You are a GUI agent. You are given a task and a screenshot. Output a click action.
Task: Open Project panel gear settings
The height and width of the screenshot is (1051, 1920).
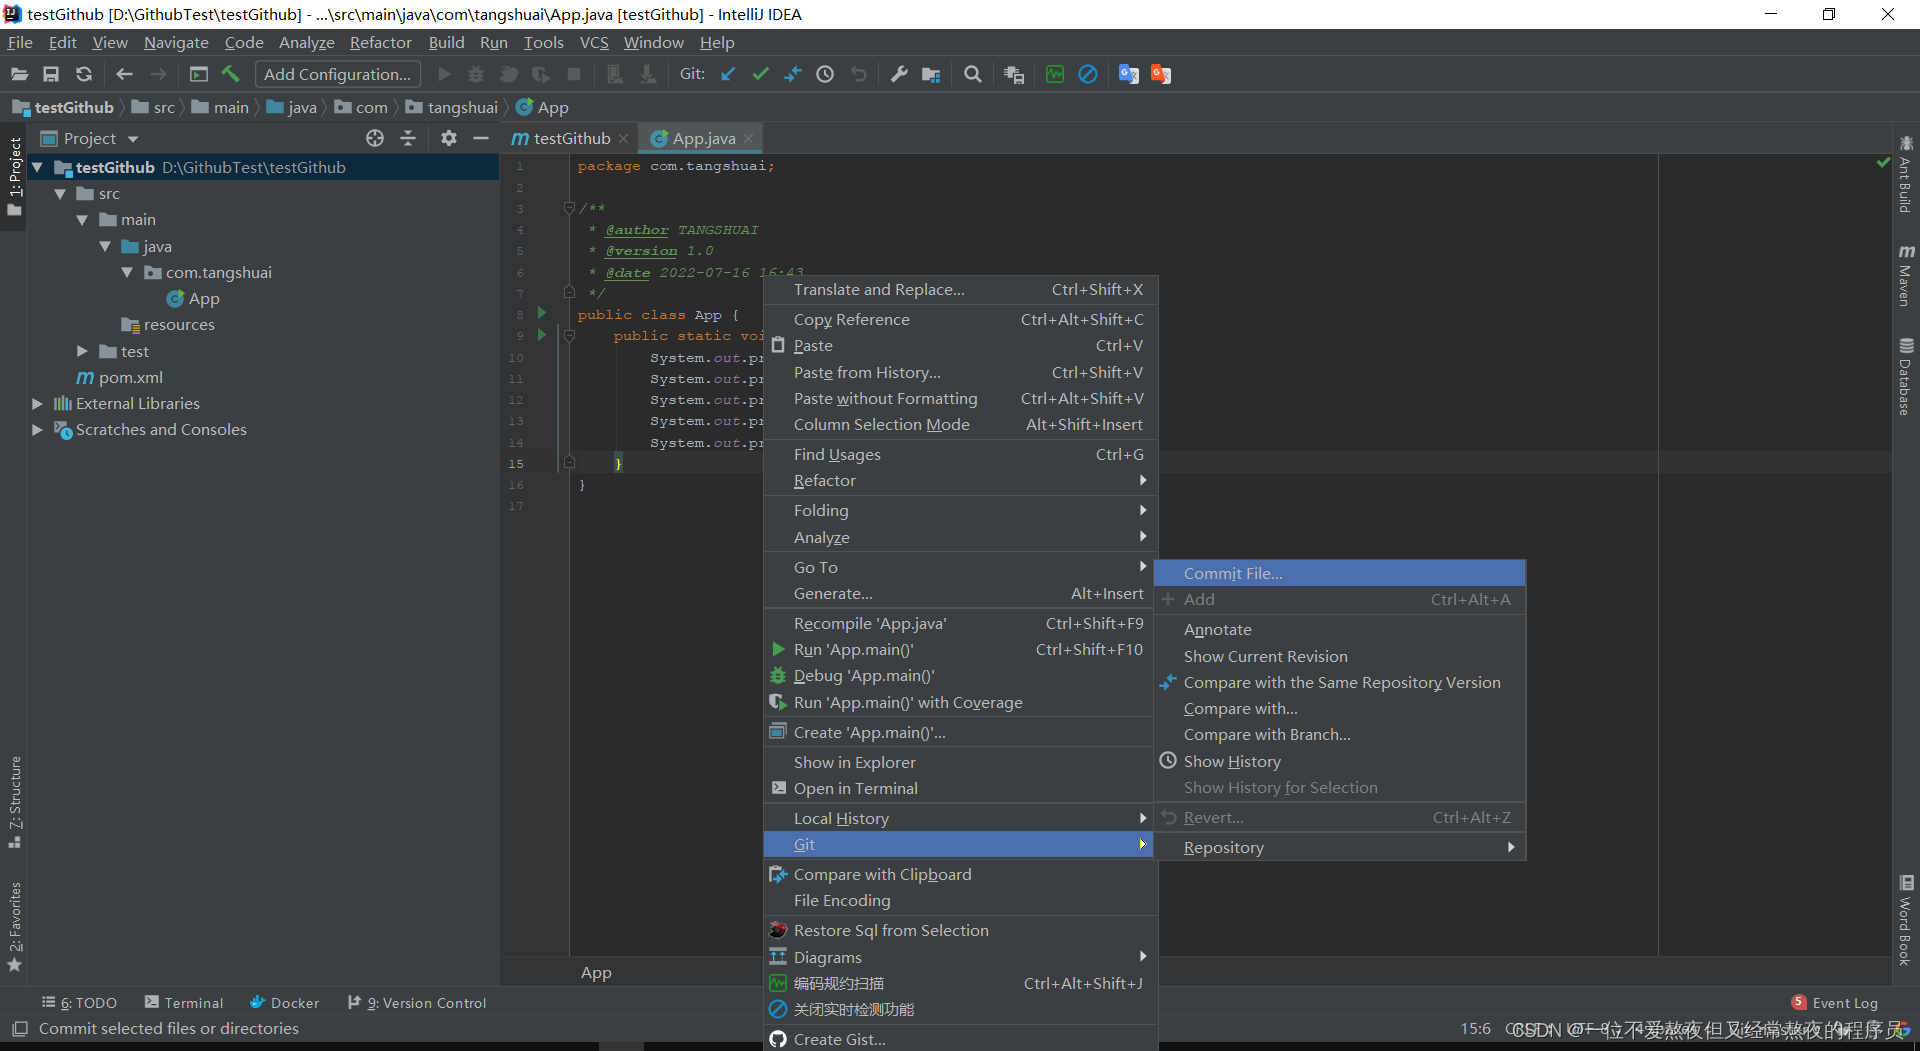(449, 138)
